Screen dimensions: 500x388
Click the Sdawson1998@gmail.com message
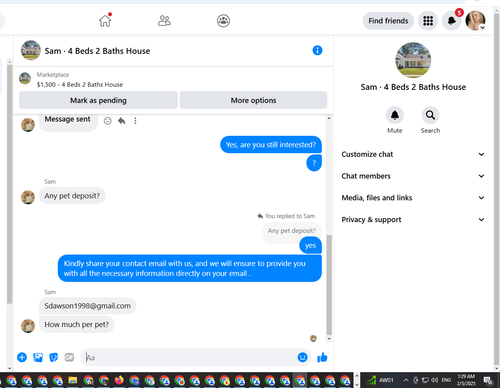[x=87, y=306]
